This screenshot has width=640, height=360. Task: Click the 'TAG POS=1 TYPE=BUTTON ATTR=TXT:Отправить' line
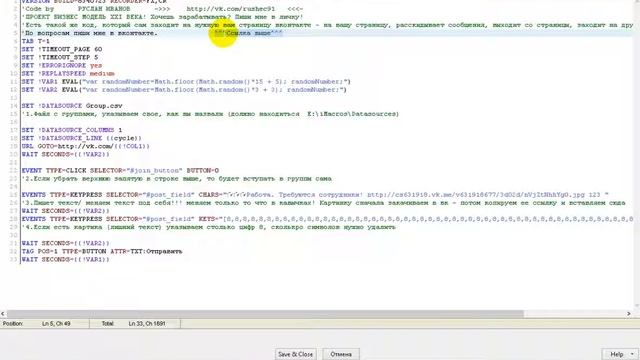pyautogui.click(x=102, y=251)
